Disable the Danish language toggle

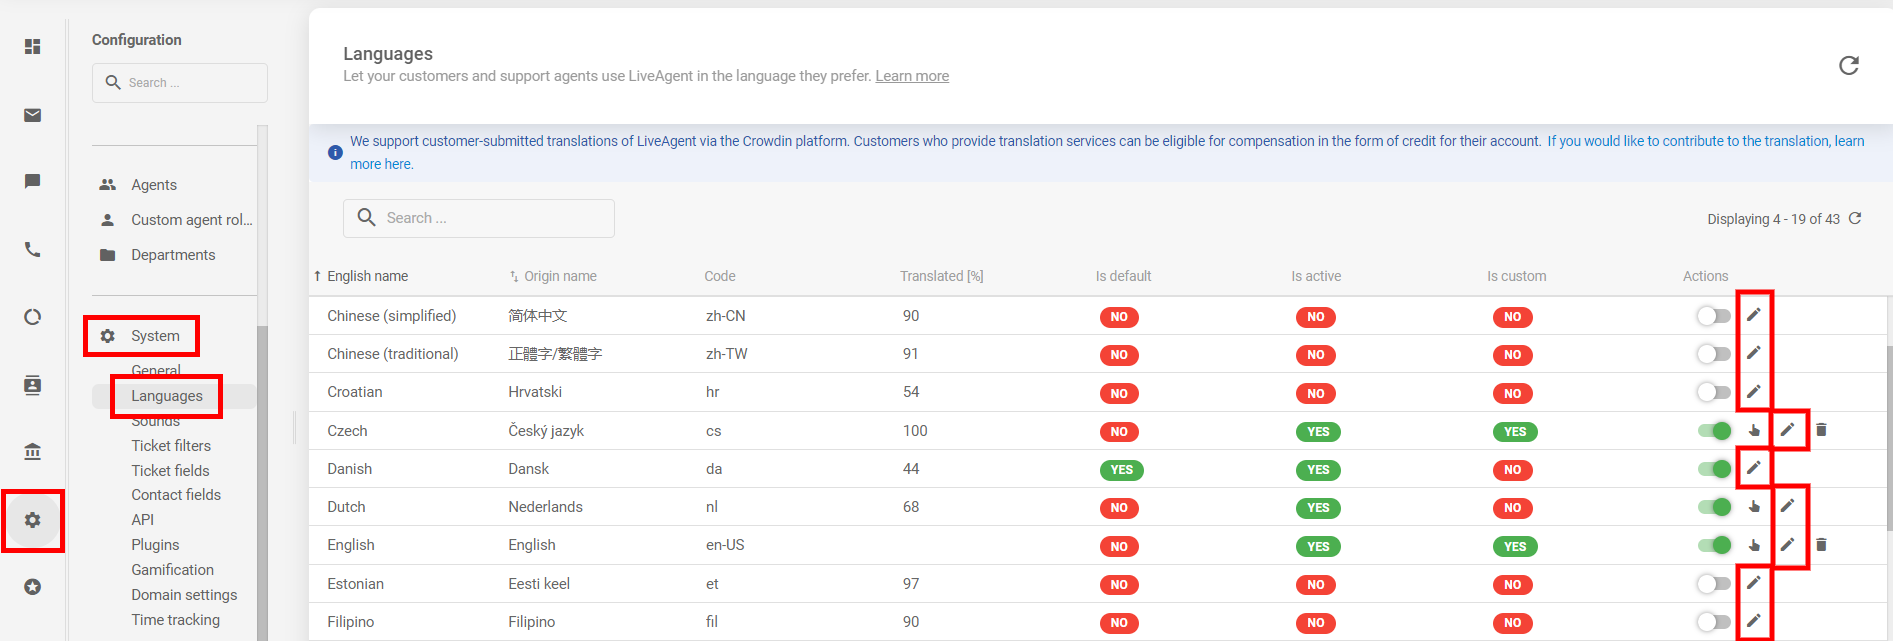1714,469
